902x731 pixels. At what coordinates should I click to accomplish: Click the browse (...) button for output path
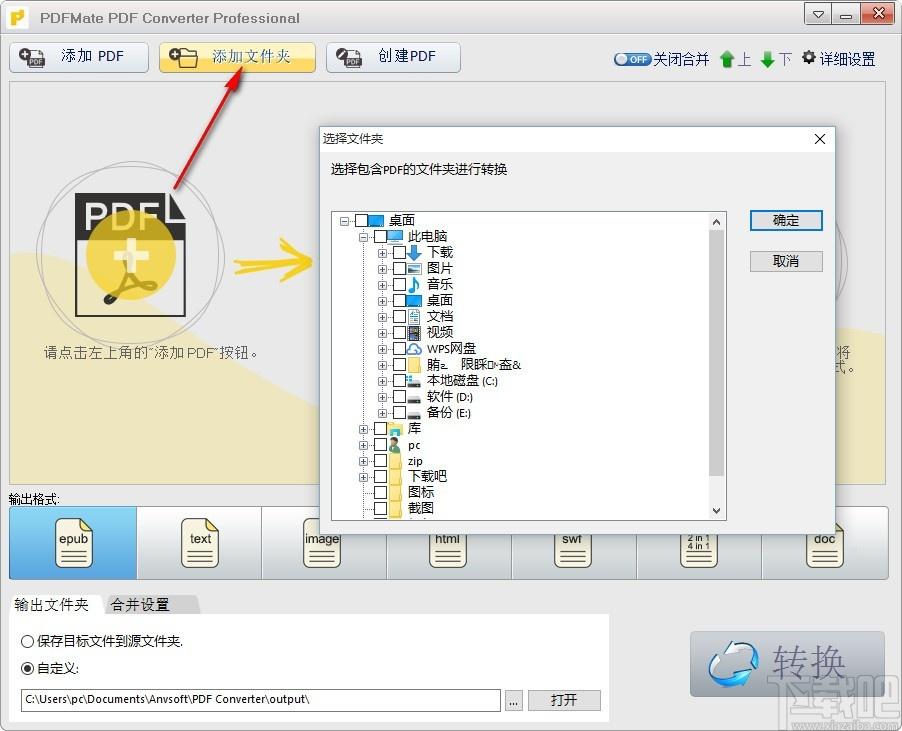click(514, 701)
